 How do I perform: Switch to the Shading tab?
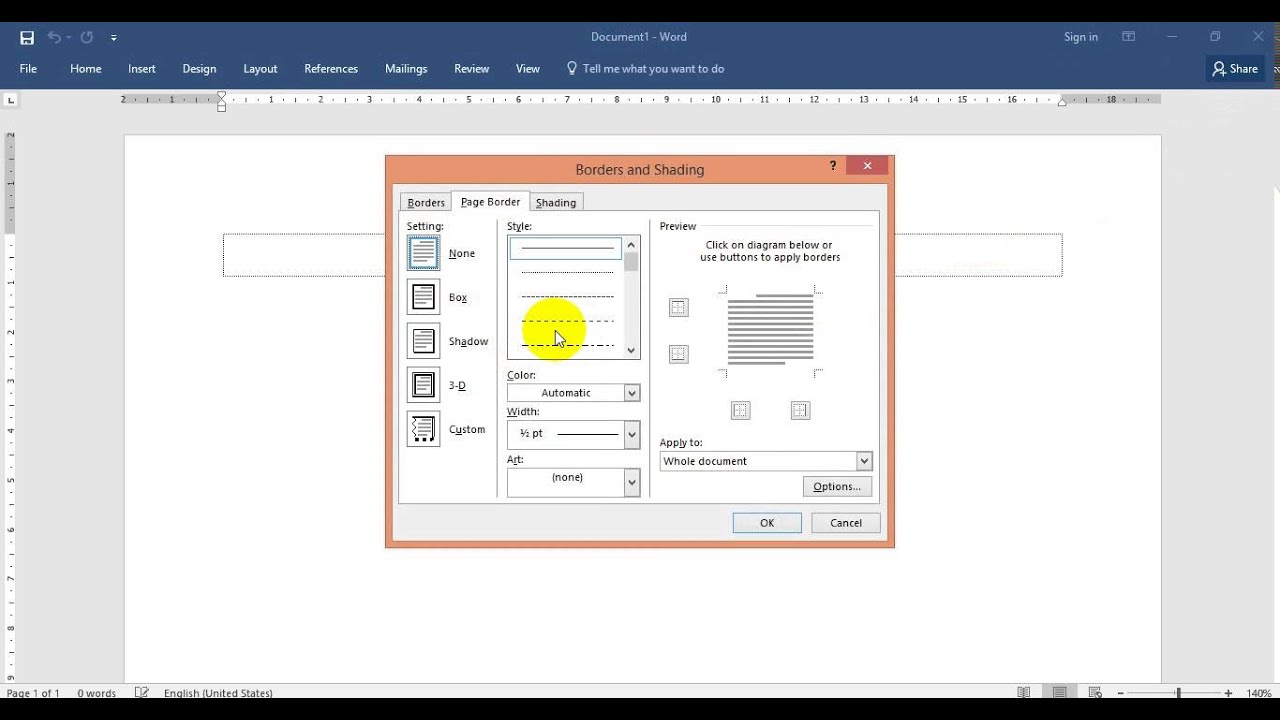coord(556,203)
